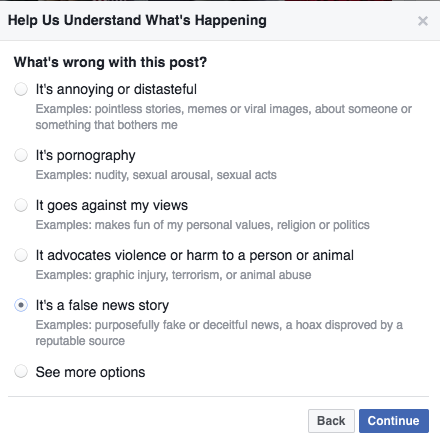Select the radio circle beside "It's annoying or distasteful"
The height and width of the screenshot is (444, 440).
tap(21, 89)
